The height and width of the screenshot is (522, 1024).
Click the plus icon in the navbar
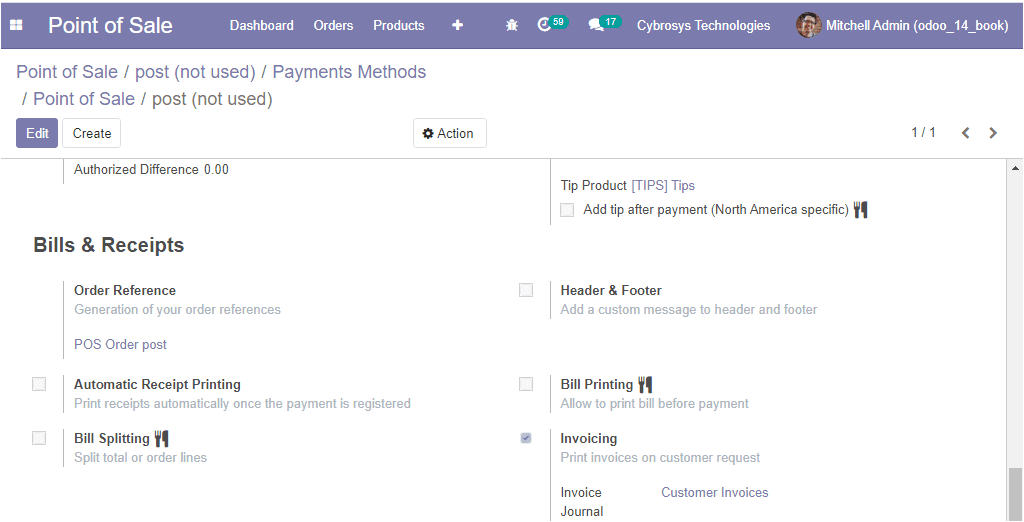click(457, 25)
